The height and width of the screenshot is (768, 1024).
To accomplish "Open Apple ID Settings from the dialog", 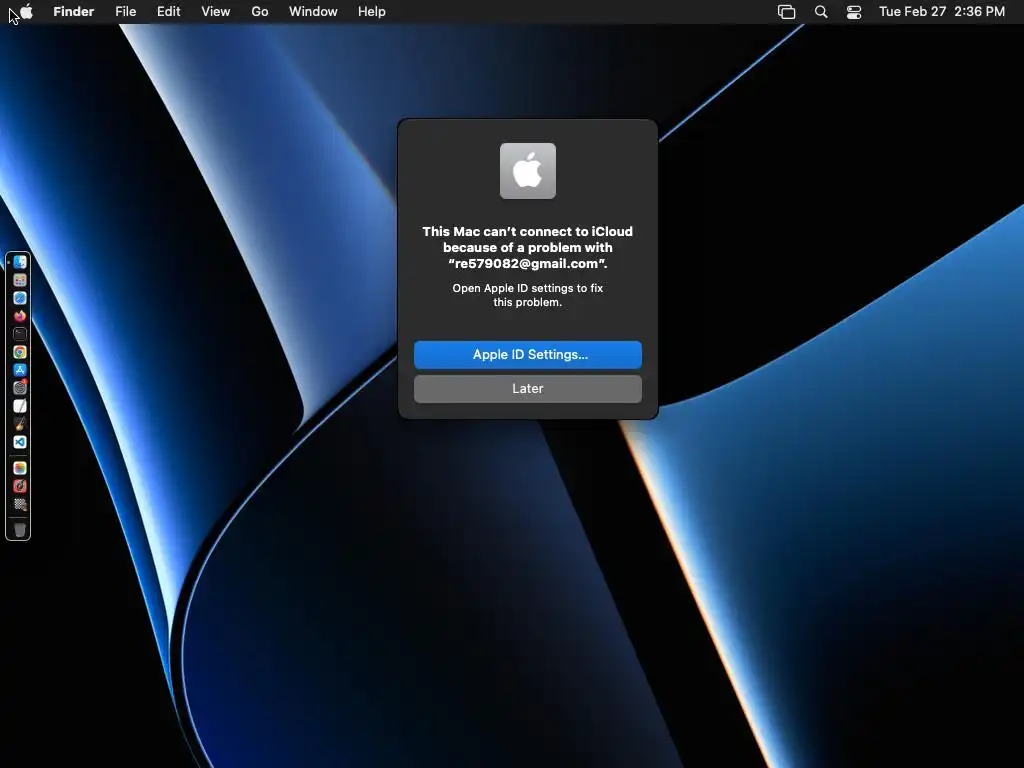I will (528, 355).
